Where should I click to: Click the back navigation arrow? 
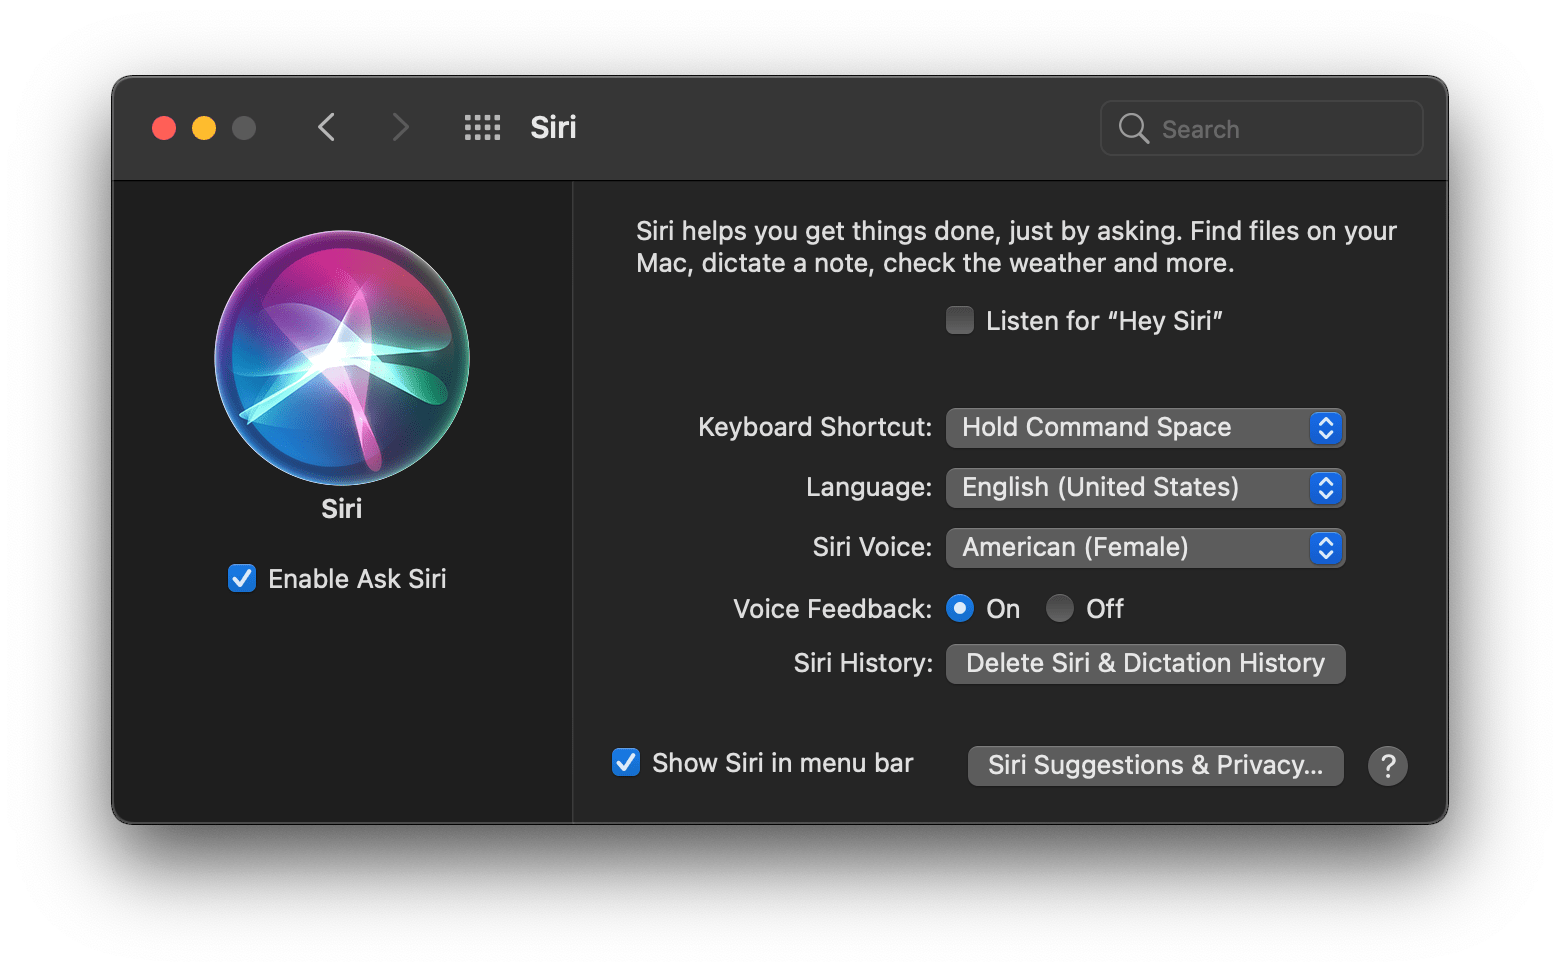(326, 127)
